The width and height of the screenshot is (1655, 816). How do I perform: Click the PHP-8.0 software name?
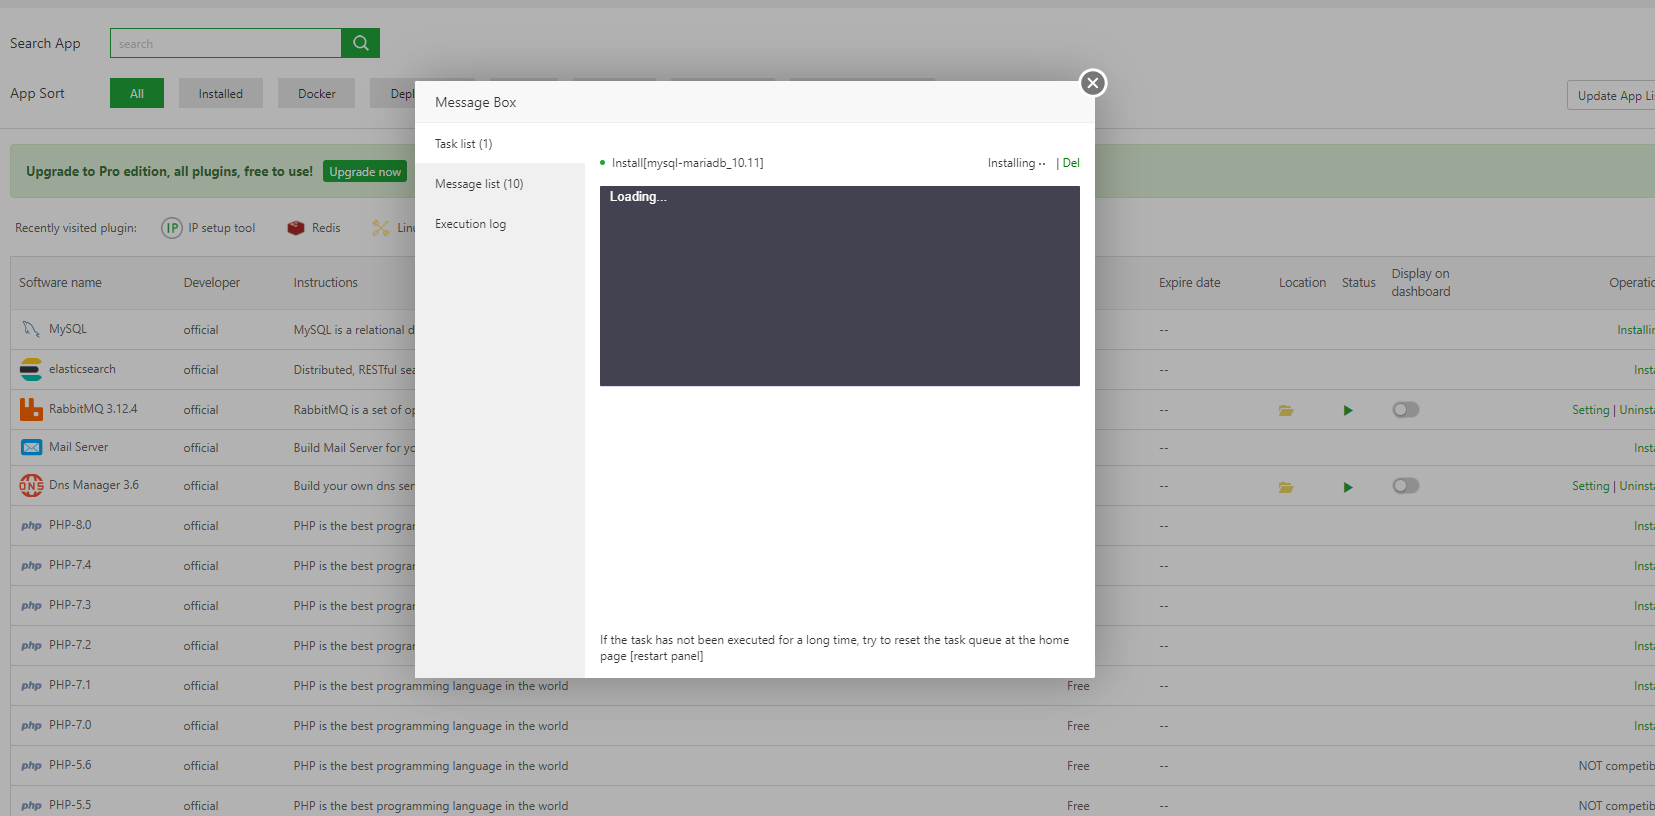(70, 525)
